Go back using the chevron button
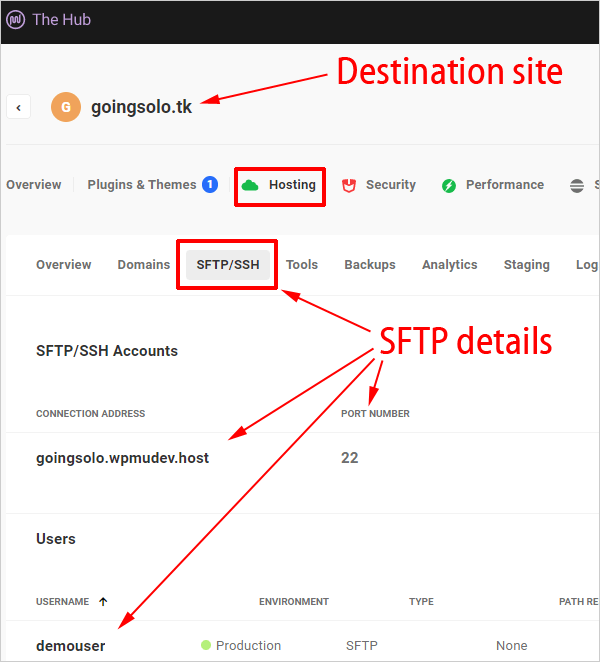The image size is (600, 662). 19,107
